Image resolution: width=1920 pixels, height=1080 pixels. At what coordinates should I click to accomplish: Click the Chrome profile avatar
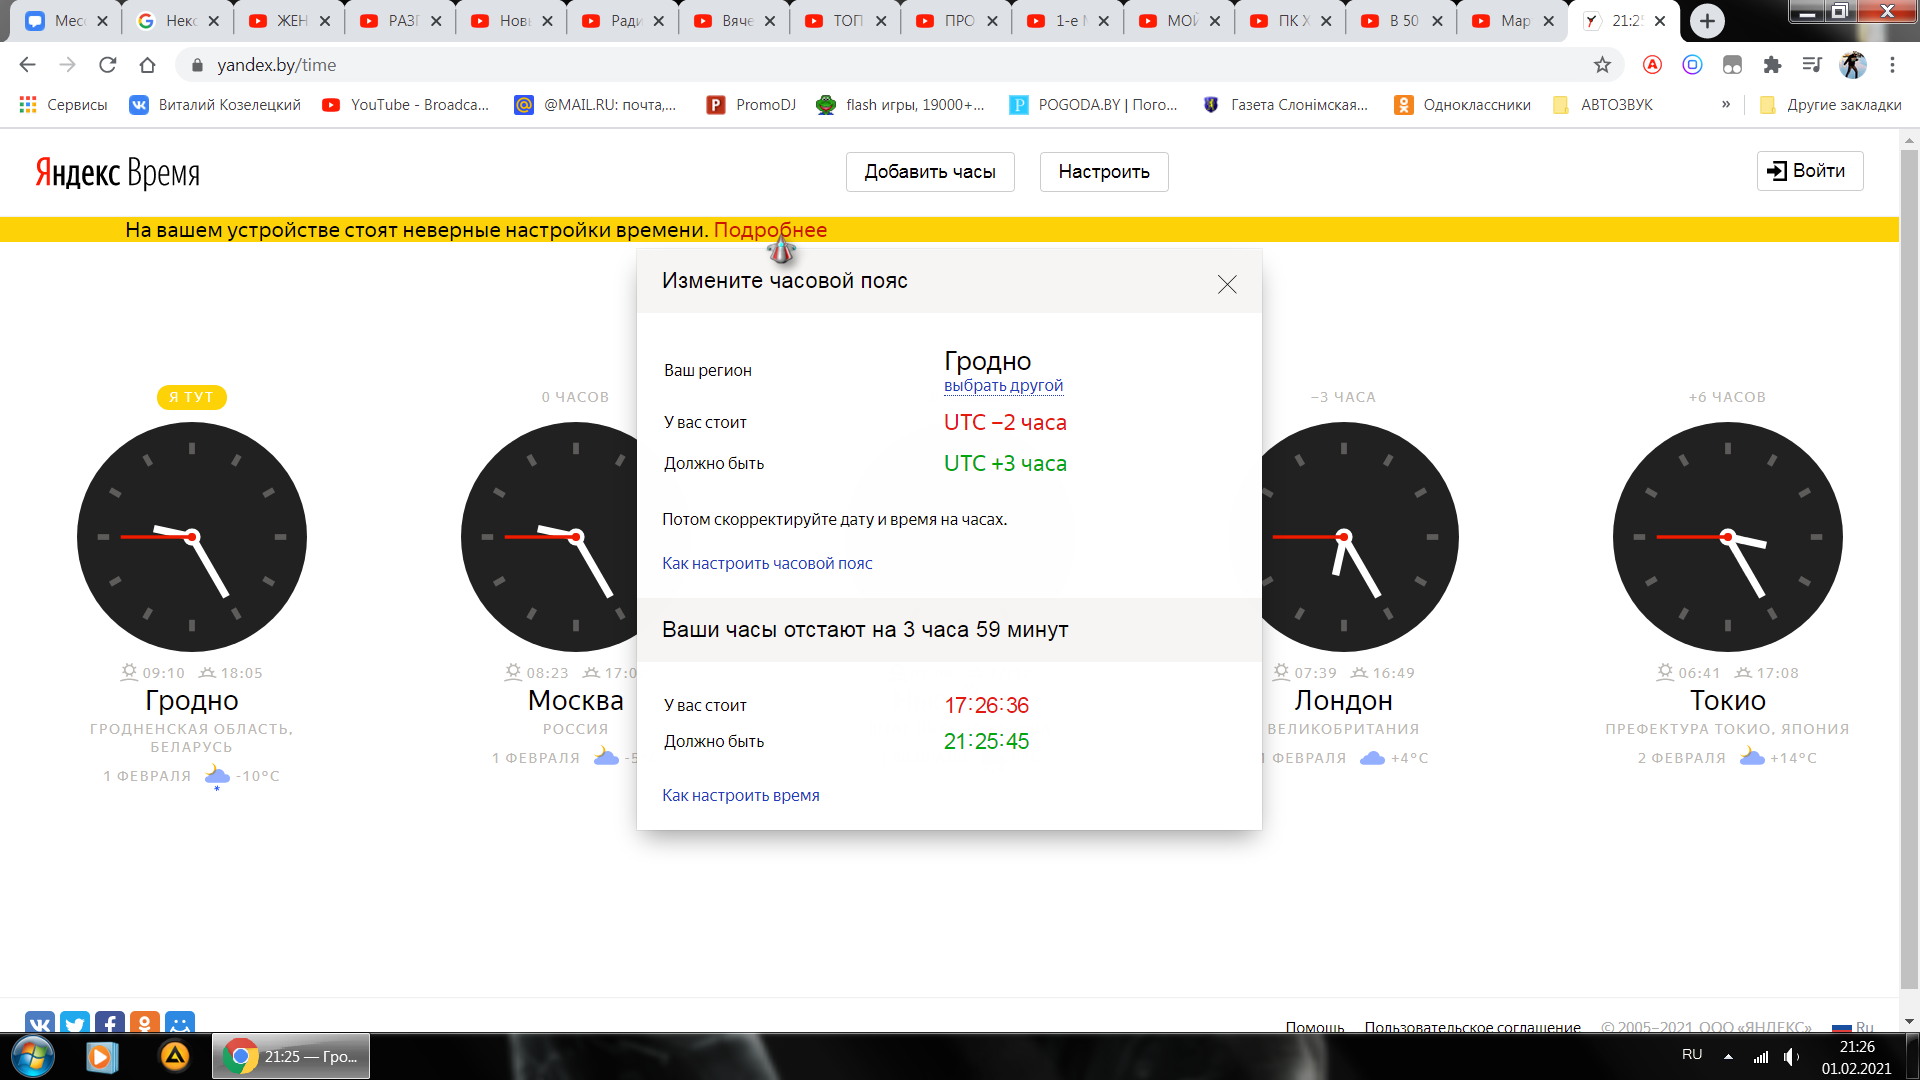[1853, 65]
